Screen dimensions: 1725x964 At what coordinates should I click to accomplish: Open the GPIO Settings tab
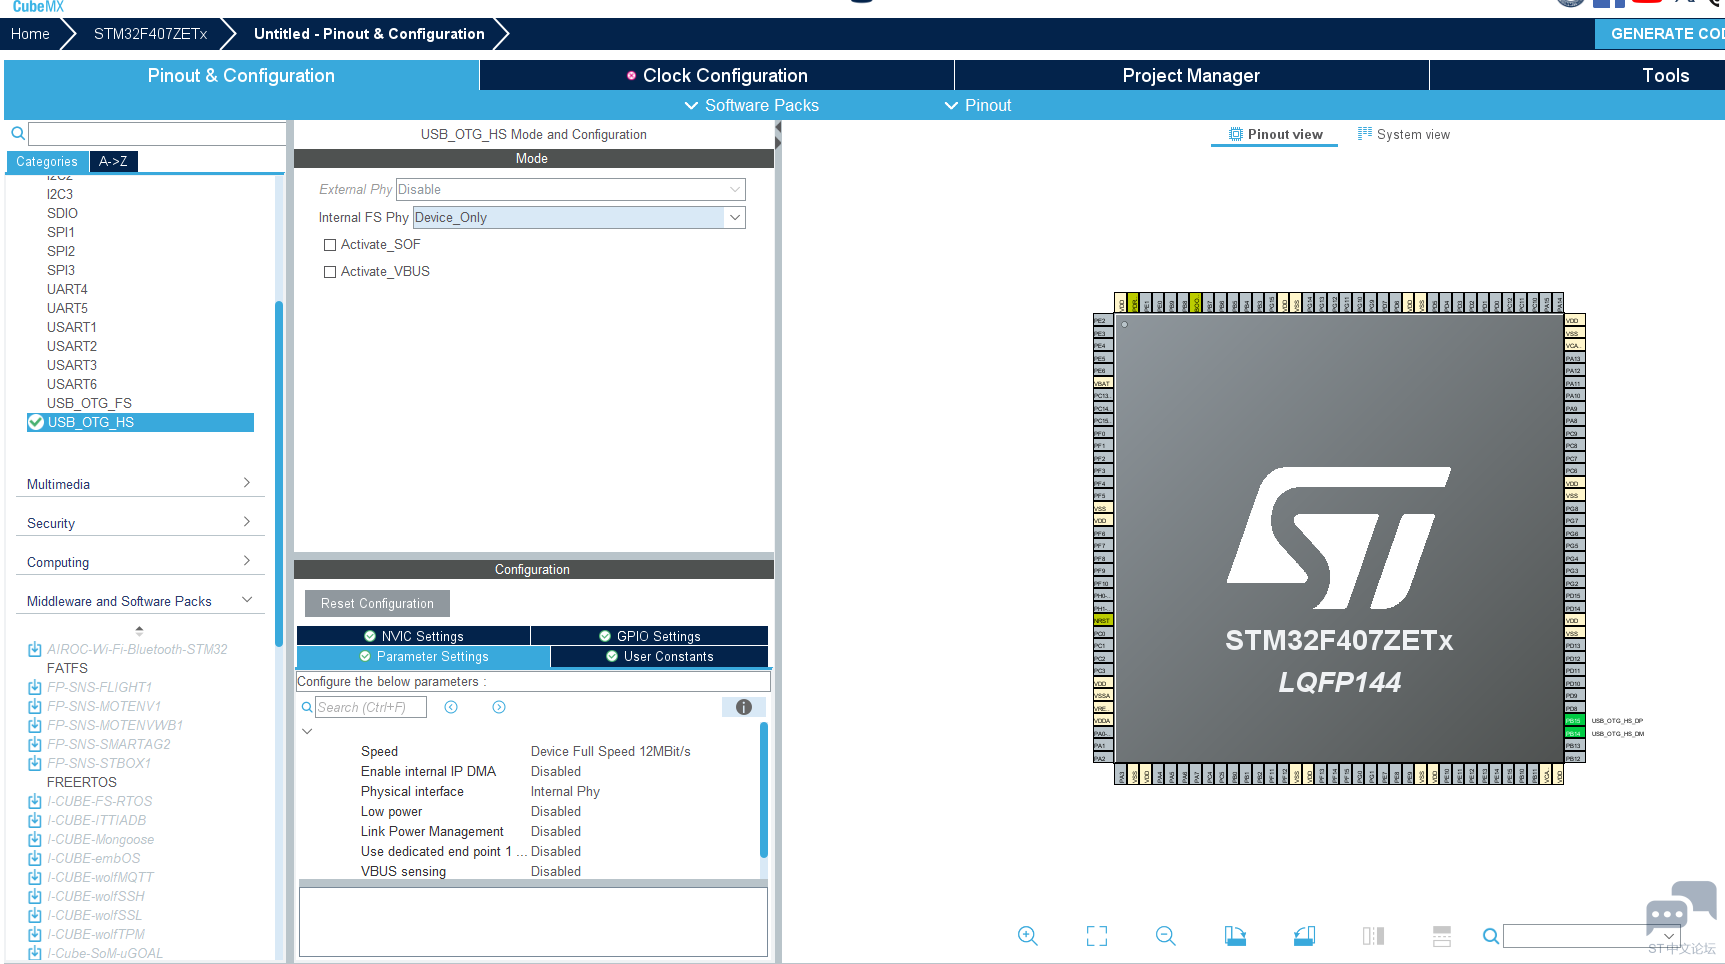click(649, 636)
